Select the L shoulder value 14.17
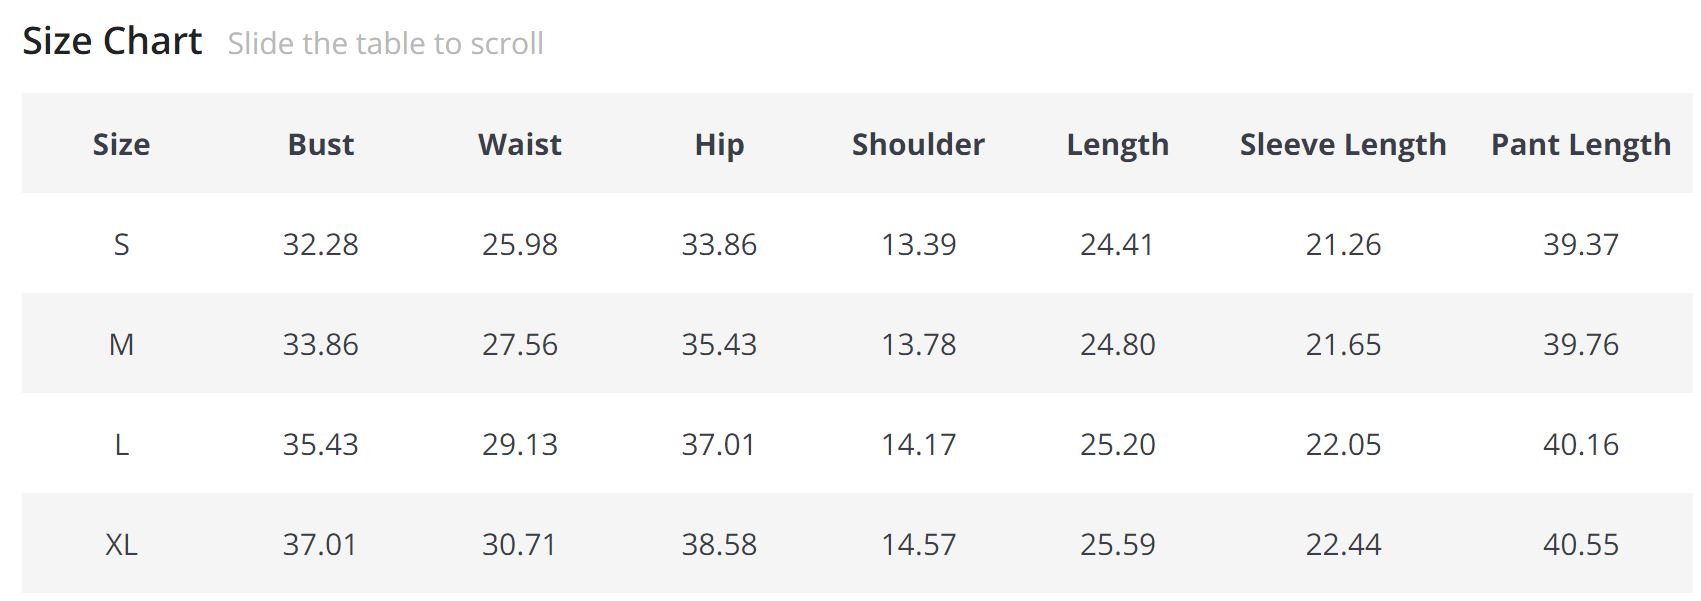The image size is (1701, 601). [918, 444]
